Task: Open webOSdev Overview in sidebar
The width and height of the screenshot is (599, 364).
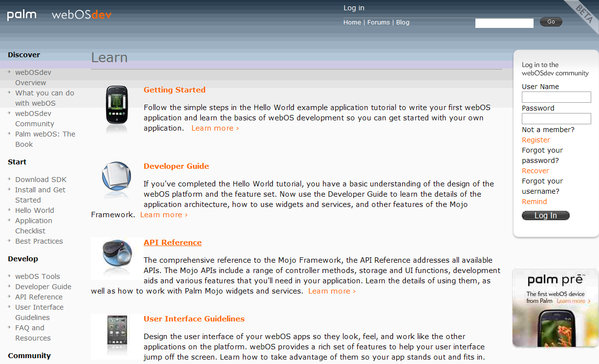Action: 33,78
